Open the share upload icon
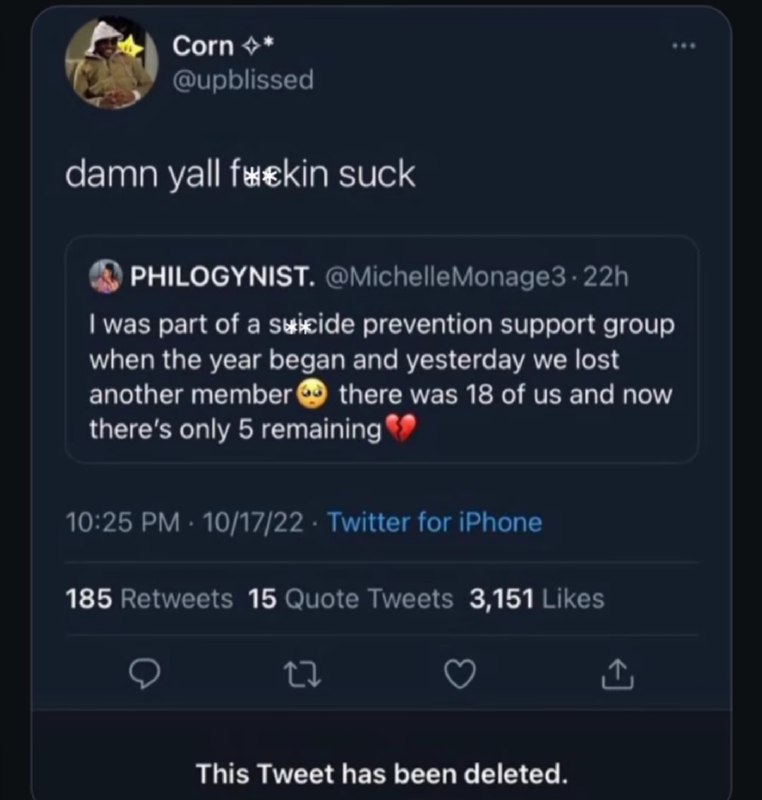The image size is (762, 800). (617, 674)
